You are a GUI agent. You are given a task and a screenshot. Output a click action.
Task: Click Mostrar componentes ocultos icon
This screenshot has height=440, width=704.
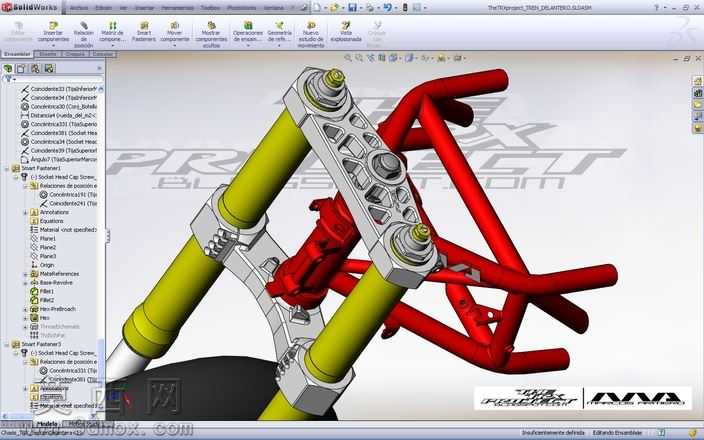pos(211,26)
